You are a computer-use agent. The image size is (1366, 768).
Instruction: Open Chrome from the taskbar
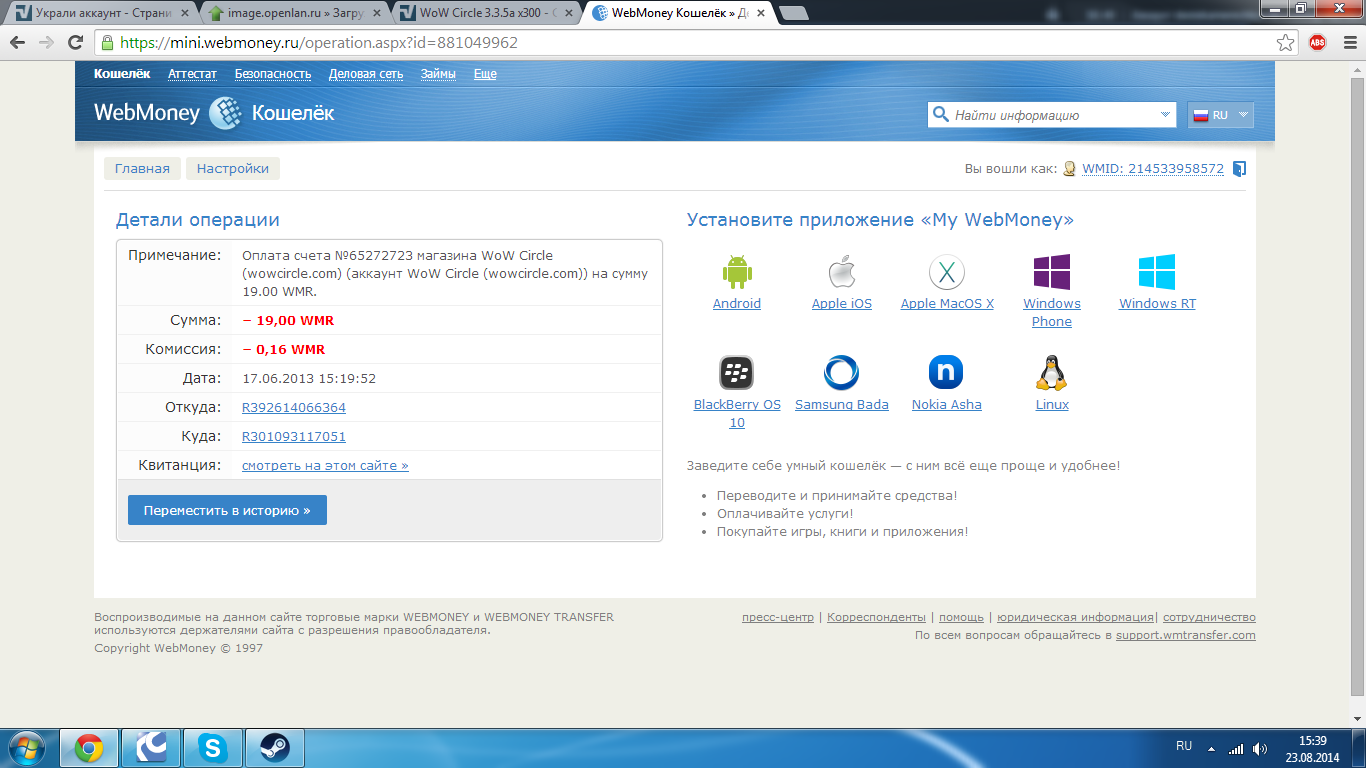pos(89,748)
